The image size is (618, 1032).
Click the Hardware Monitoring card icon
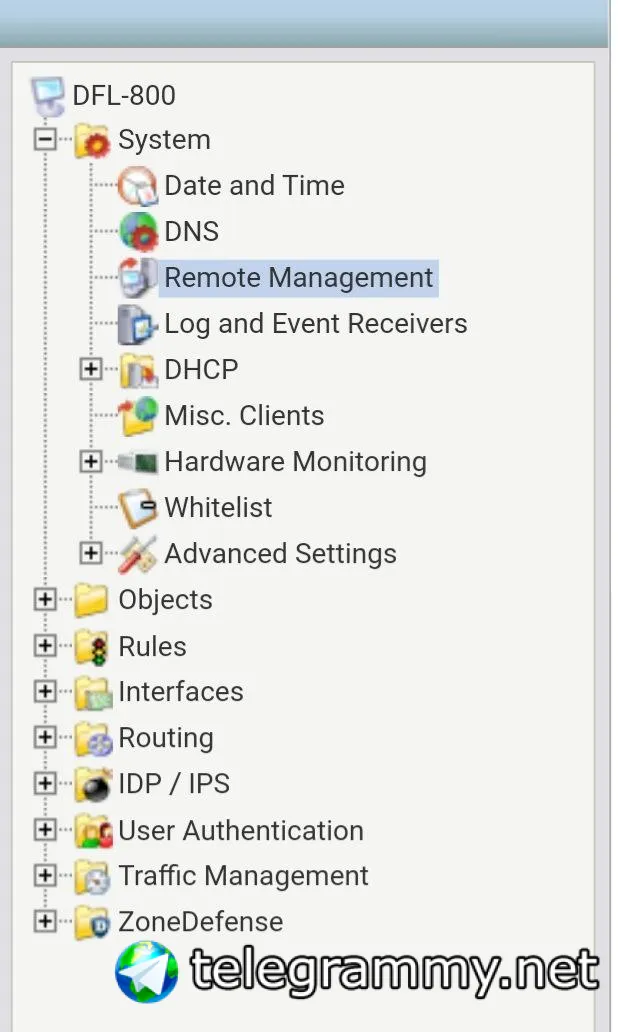(138, 462)
